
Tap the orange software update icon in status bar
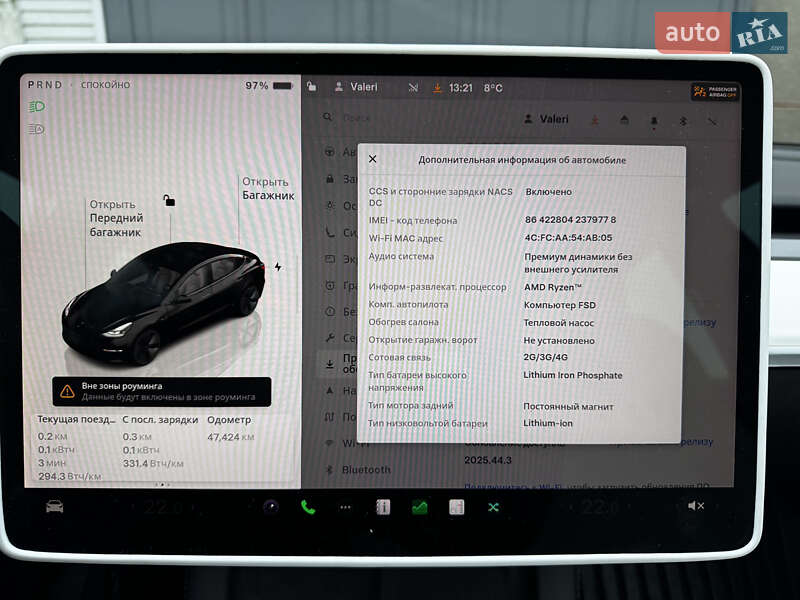point(437,87)
